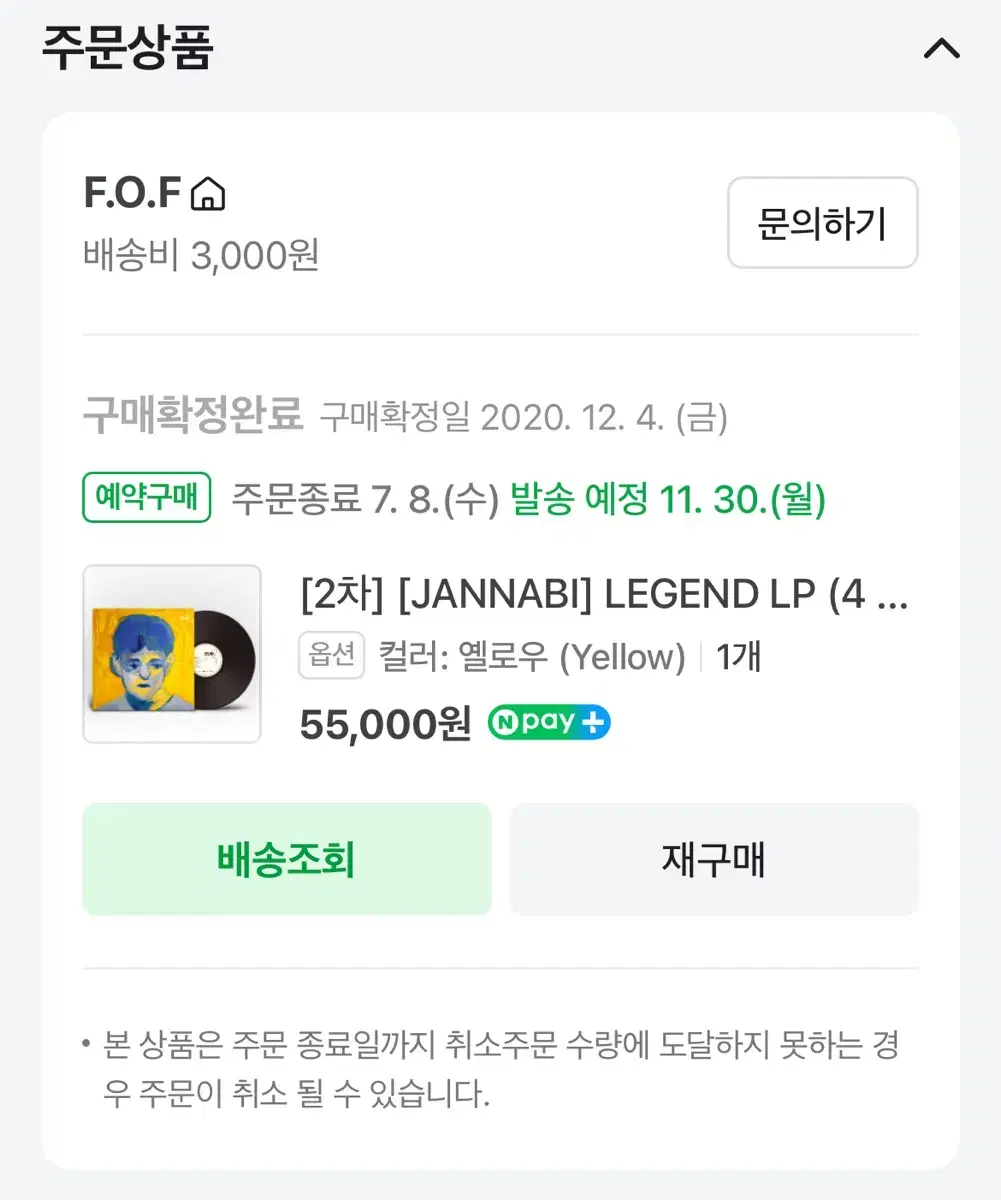Image resolution: width=1001 pixels, height=1200 pixels.
Task: Track delivery with 배송조회 button
Action: click(x=286, y=859)
